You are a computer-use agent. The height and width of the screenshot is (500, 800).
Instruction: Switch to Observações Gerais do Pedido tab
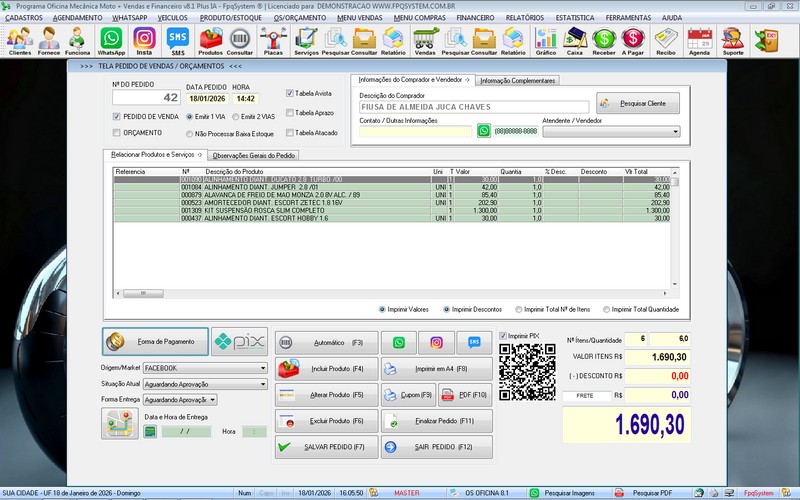pyautogui.click(x=254, y=156)
